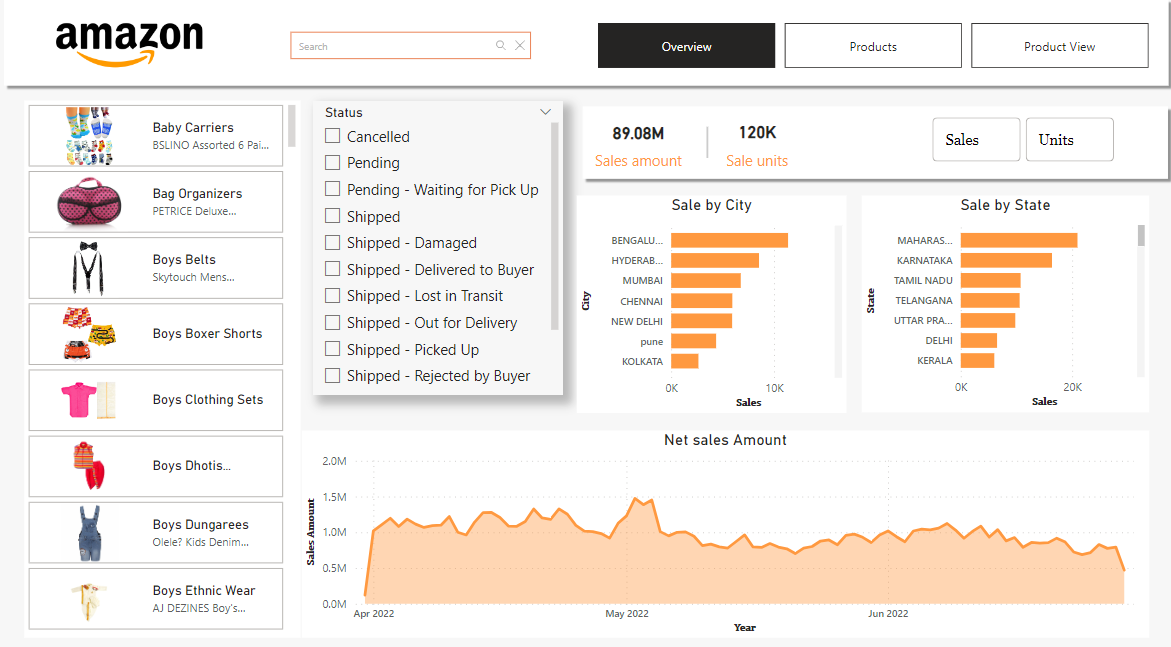
Task: Check Shipped - Lost in Transit
Action: point(333,296)
